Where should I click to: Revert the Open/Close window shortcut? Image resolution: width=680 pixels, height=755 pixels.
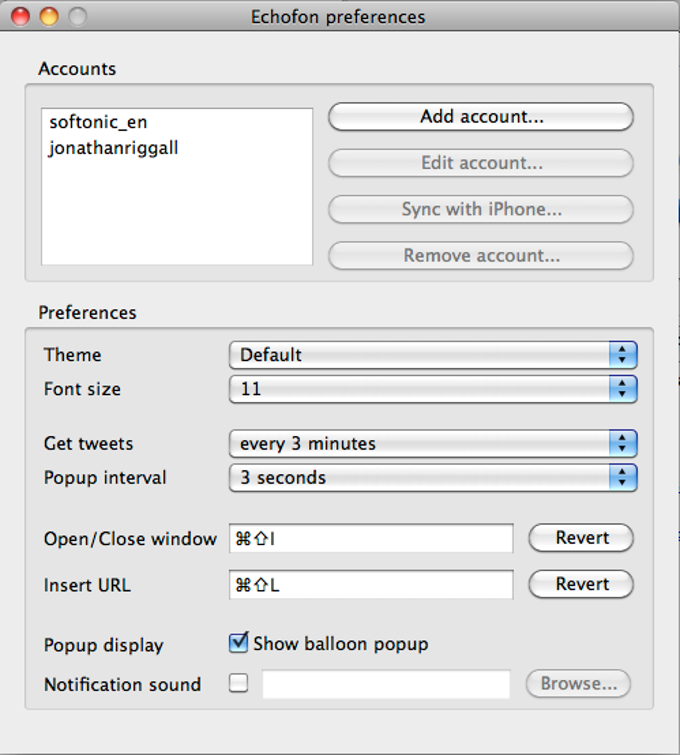click(x=581, y=538)
